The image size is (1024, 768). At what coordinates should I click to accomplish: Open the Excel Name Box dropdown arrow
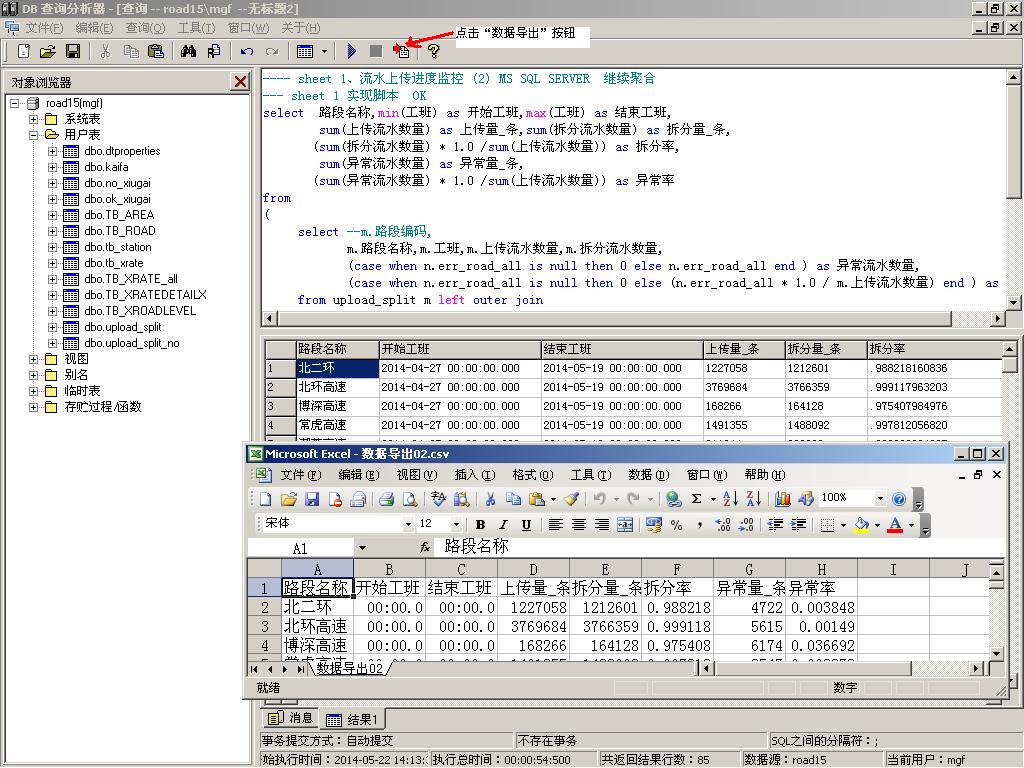point(362,548)
